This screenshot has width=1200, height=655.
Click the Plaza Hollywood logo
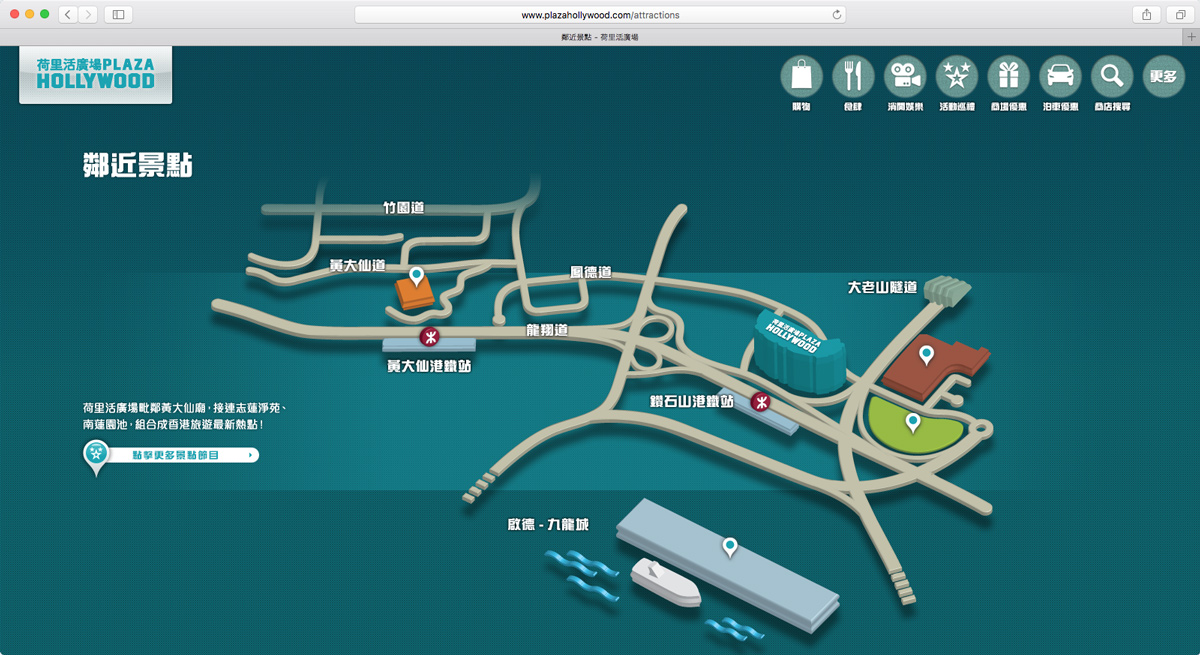pos(95,74)
